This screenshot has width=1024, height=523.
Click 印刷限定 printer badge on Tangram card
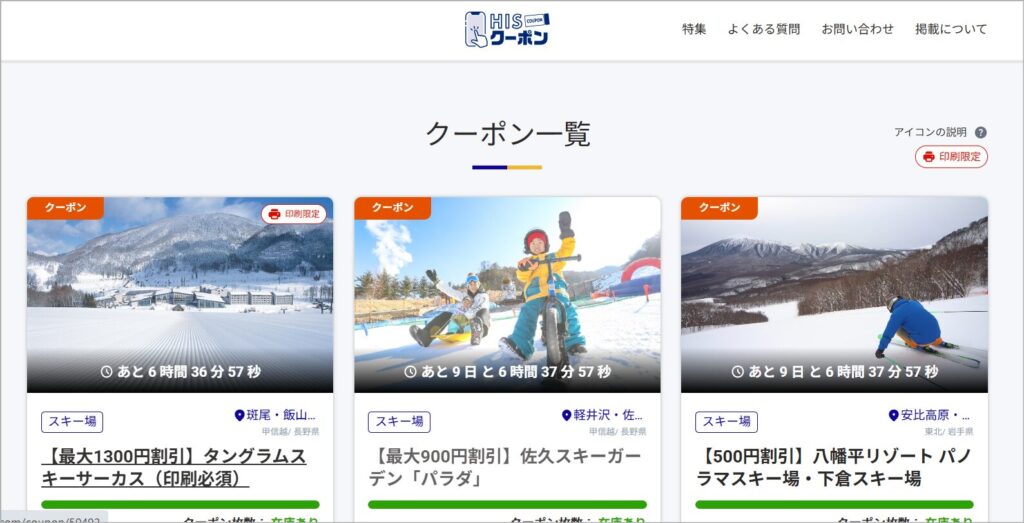(x=294, y=214)
